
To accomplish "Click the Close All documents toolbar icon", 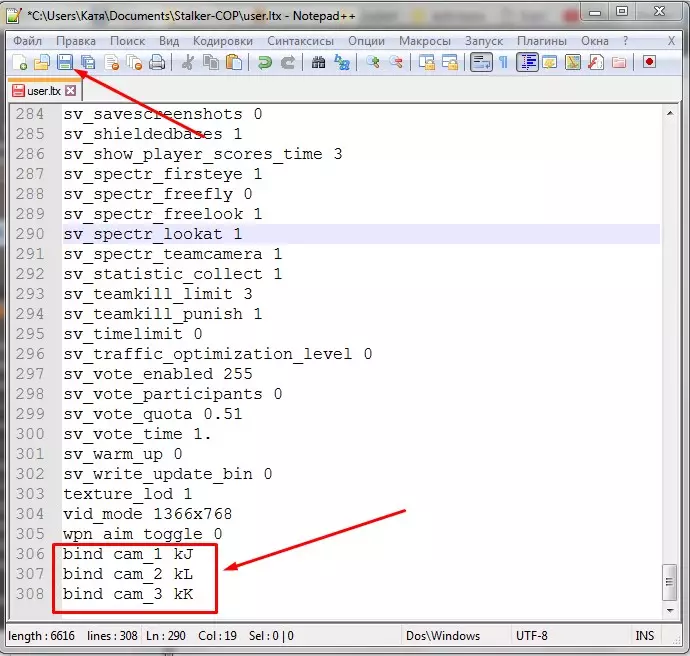I will [134, 62].
